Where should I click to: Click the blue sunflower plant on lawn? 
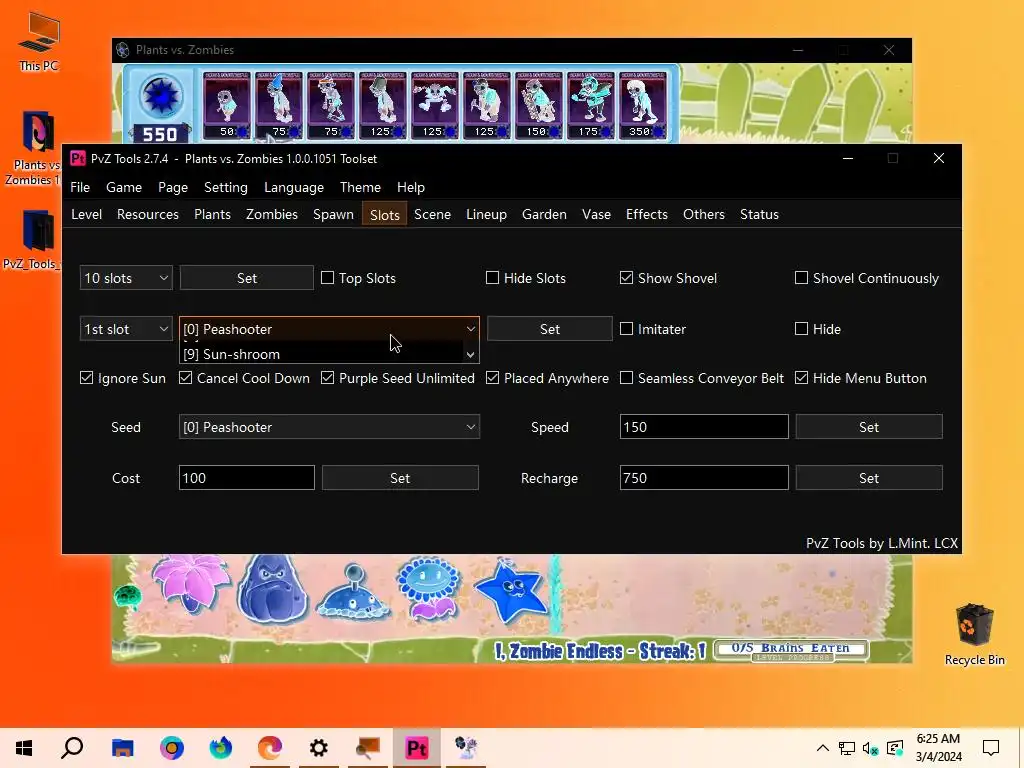pos(428,587)
